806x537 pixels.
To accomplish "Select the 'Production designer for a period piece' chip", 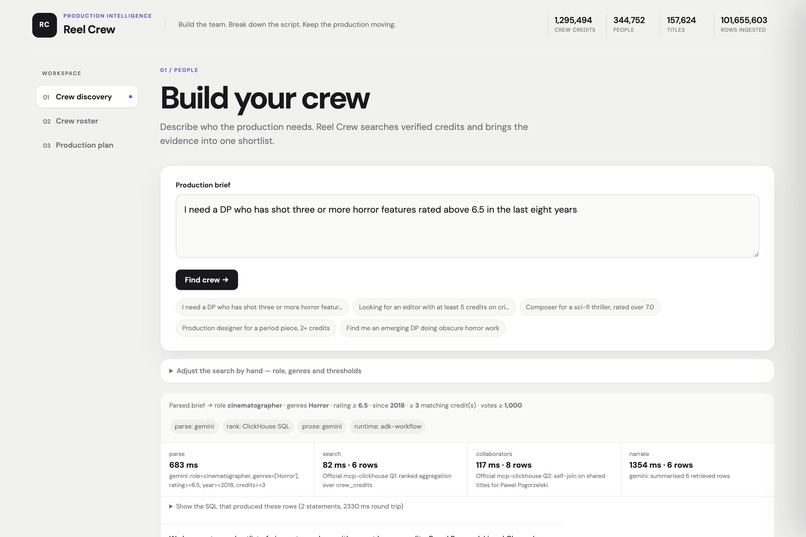I will (x=256, y=328).
